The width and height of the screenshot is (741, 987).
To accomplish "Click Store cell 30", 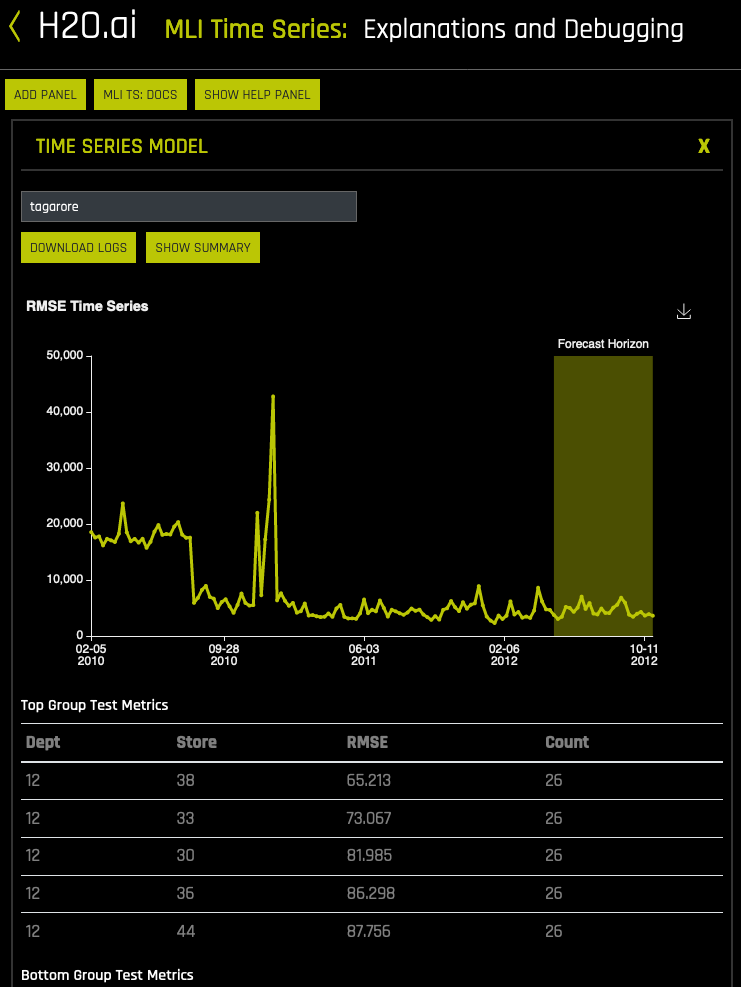I will (186, 855).
